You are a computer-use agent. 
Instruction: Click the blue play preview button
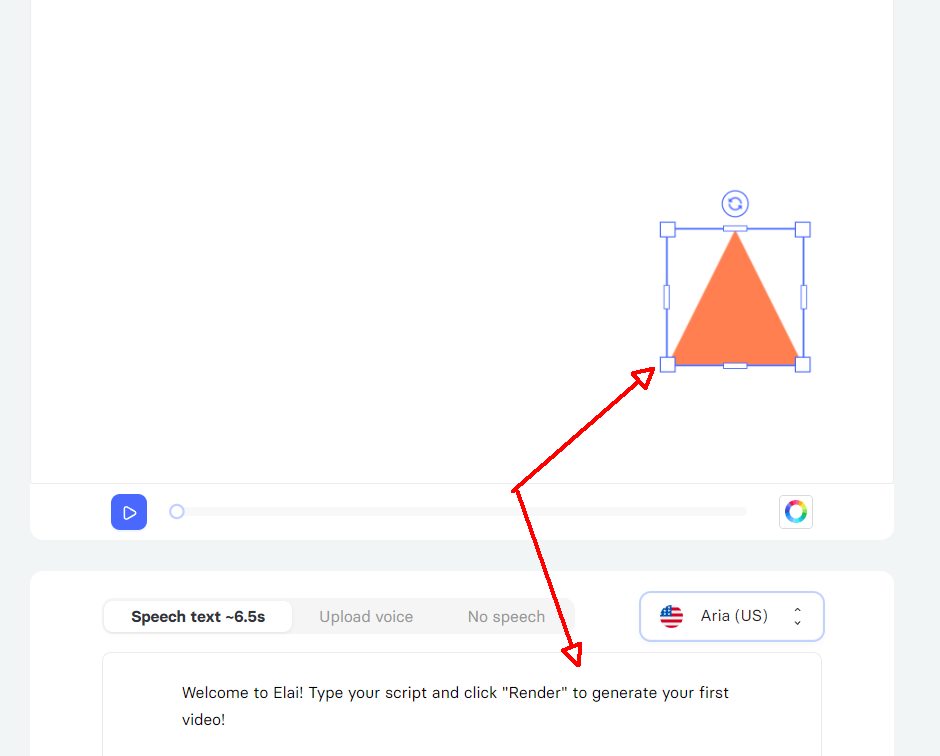[129, 512]
